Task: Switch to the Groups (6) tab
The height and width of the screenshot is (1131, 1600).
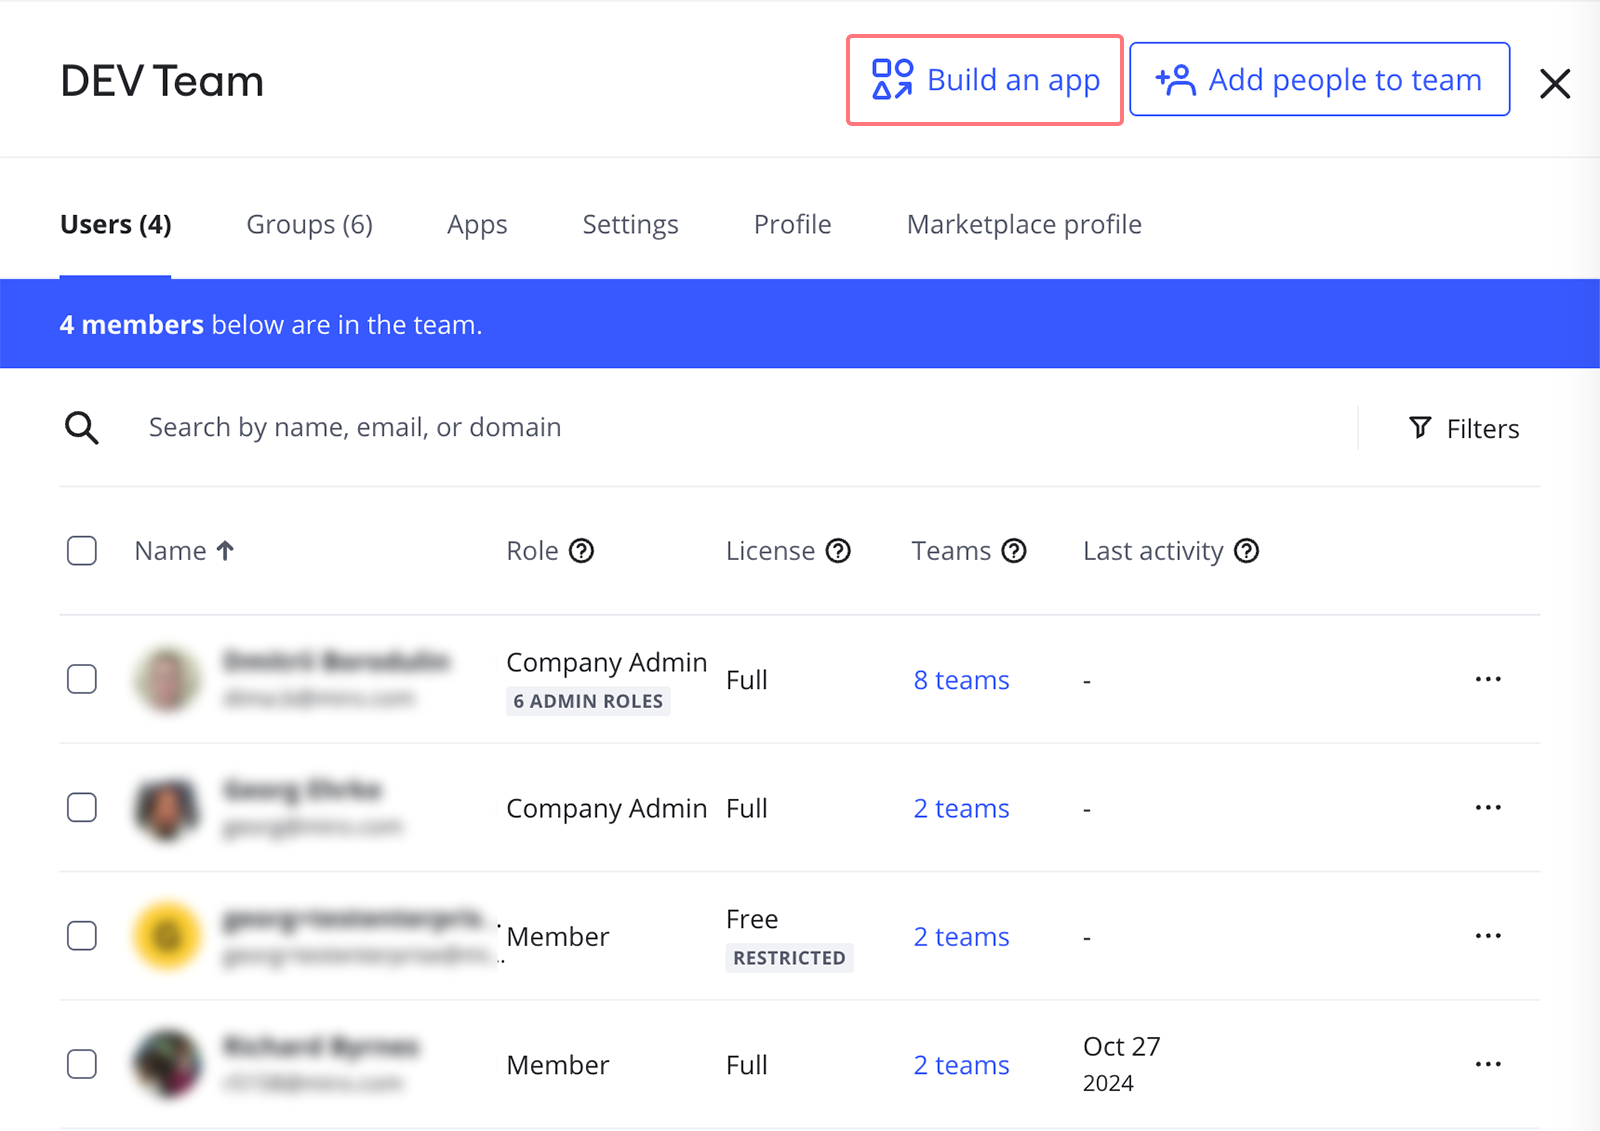Action: (x=309, y=225)
